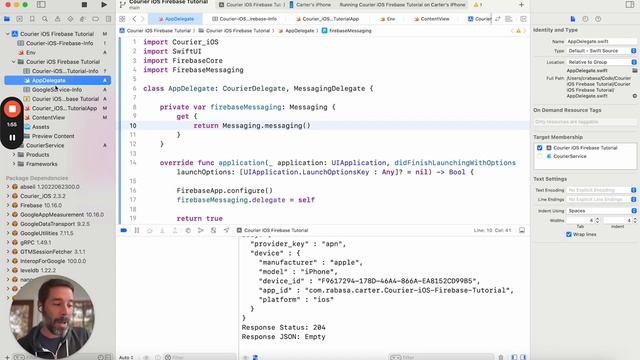This screenshot has height=360, width=640.
Task: Open the Issue navigator warning icon
Action: pos(58,19)
